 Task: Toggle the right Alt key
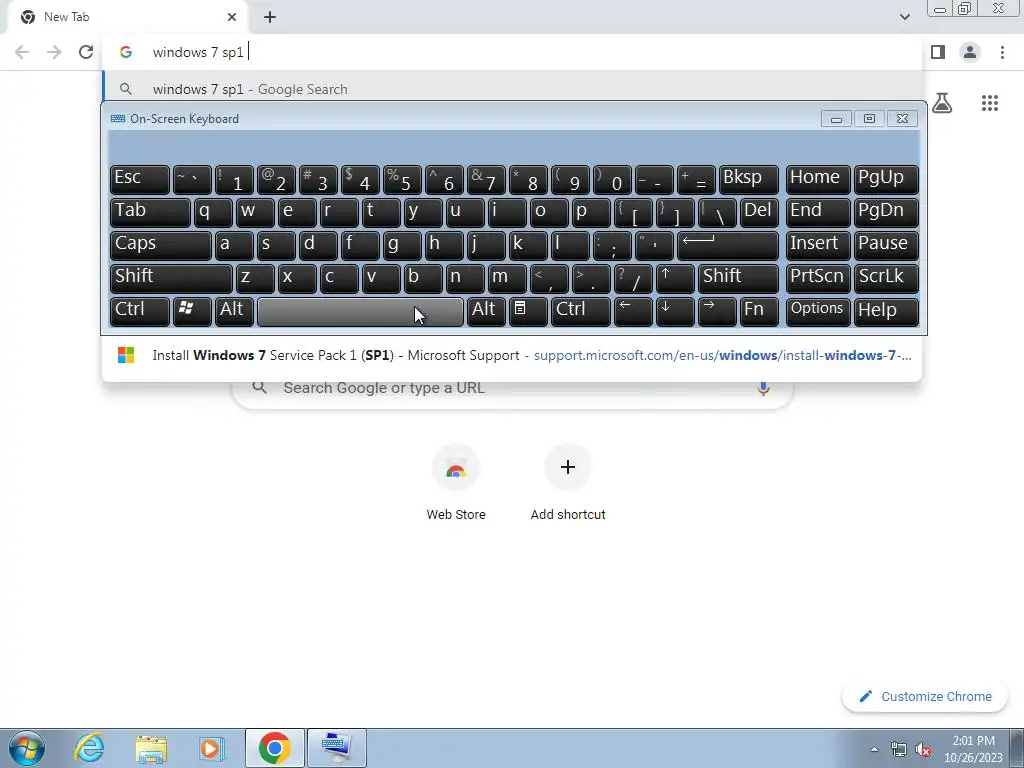pos(486,311)
